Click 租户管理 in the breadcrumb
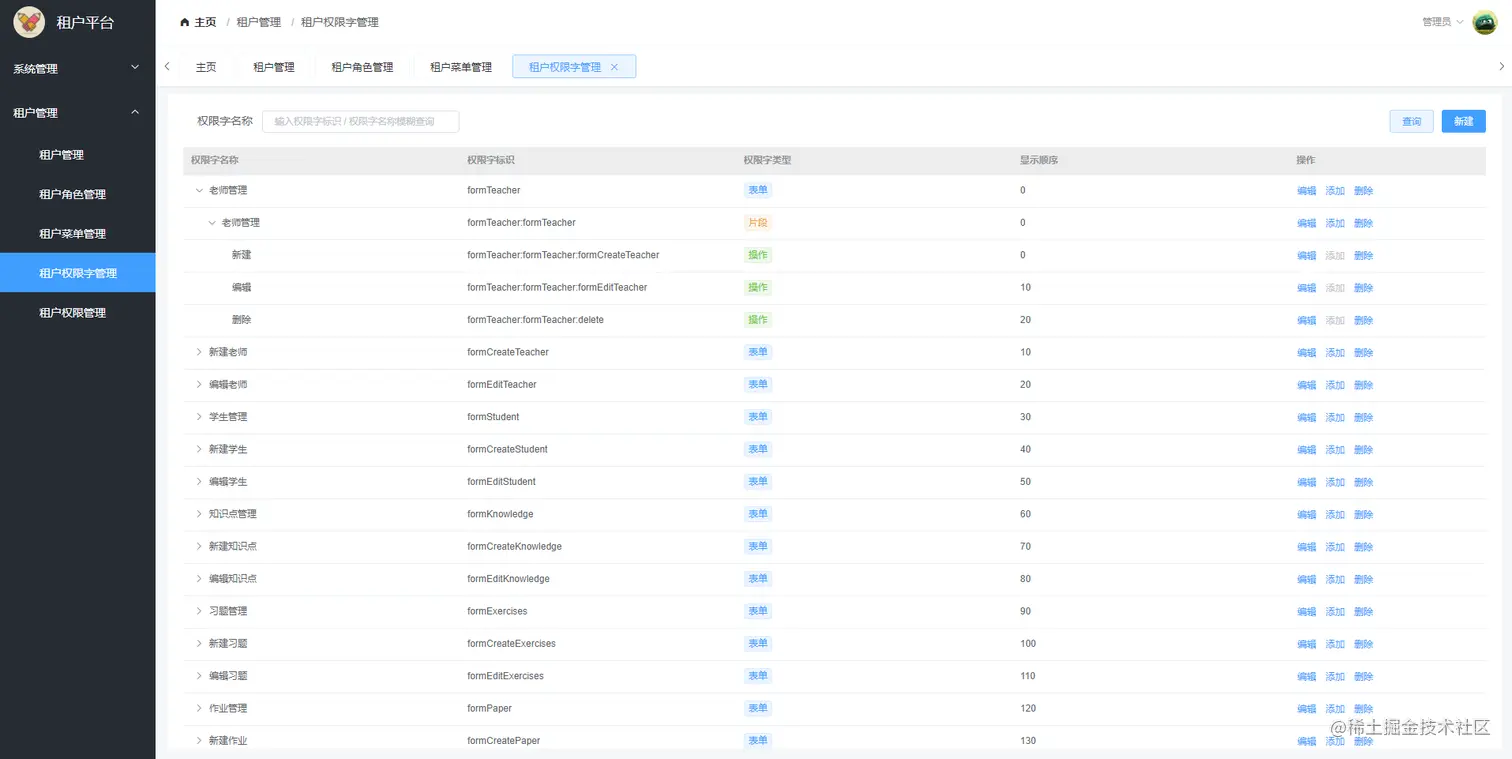This screenshot has width=1512, height=759. tap(259, 22)
